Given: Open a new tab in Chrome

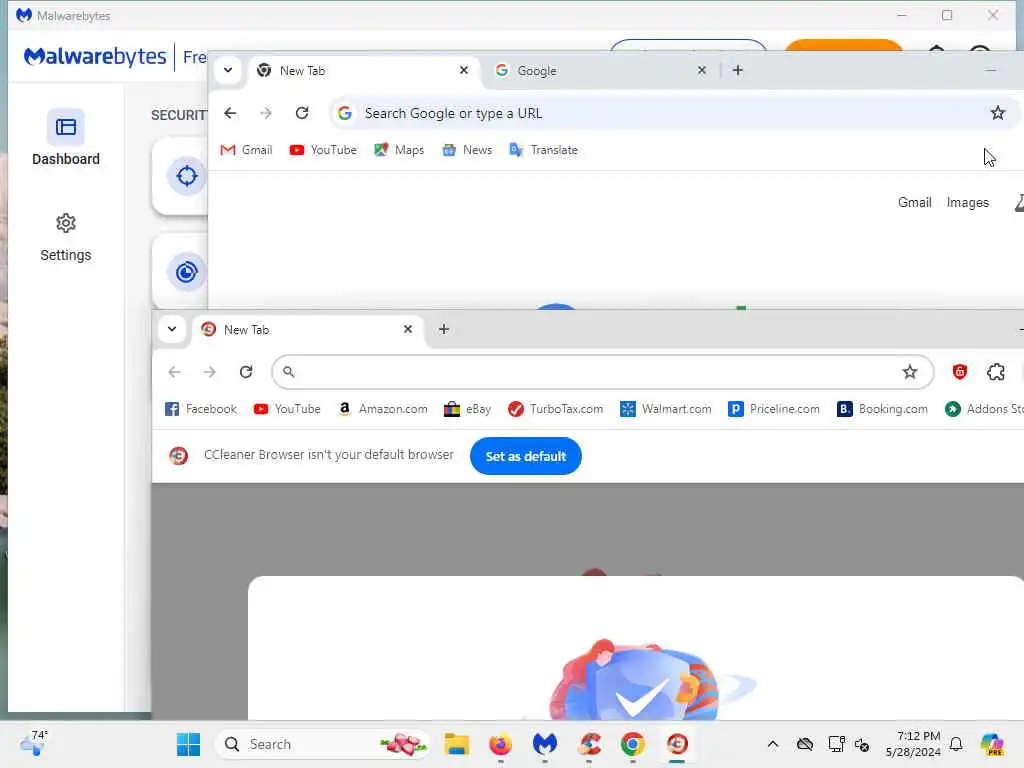Looking at the screenshot, I should pos(737,70).
